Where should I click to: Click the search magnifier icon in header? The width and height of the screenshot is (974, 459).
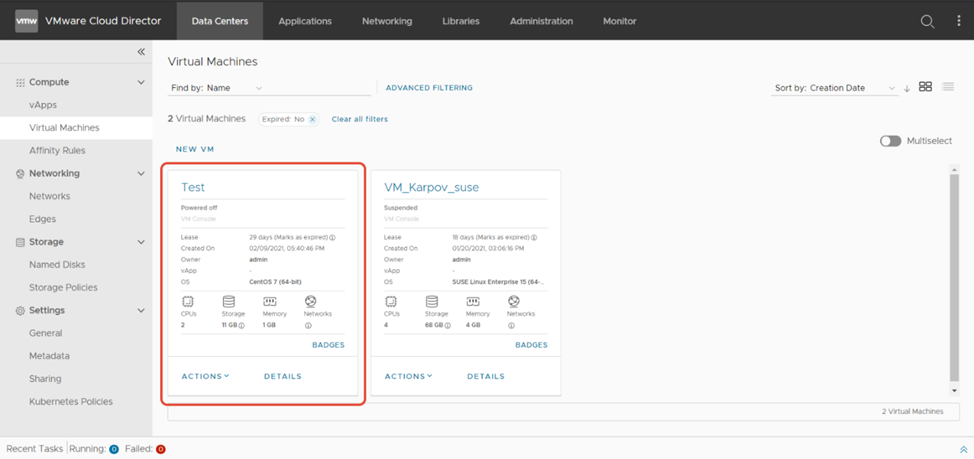[927, 21]
